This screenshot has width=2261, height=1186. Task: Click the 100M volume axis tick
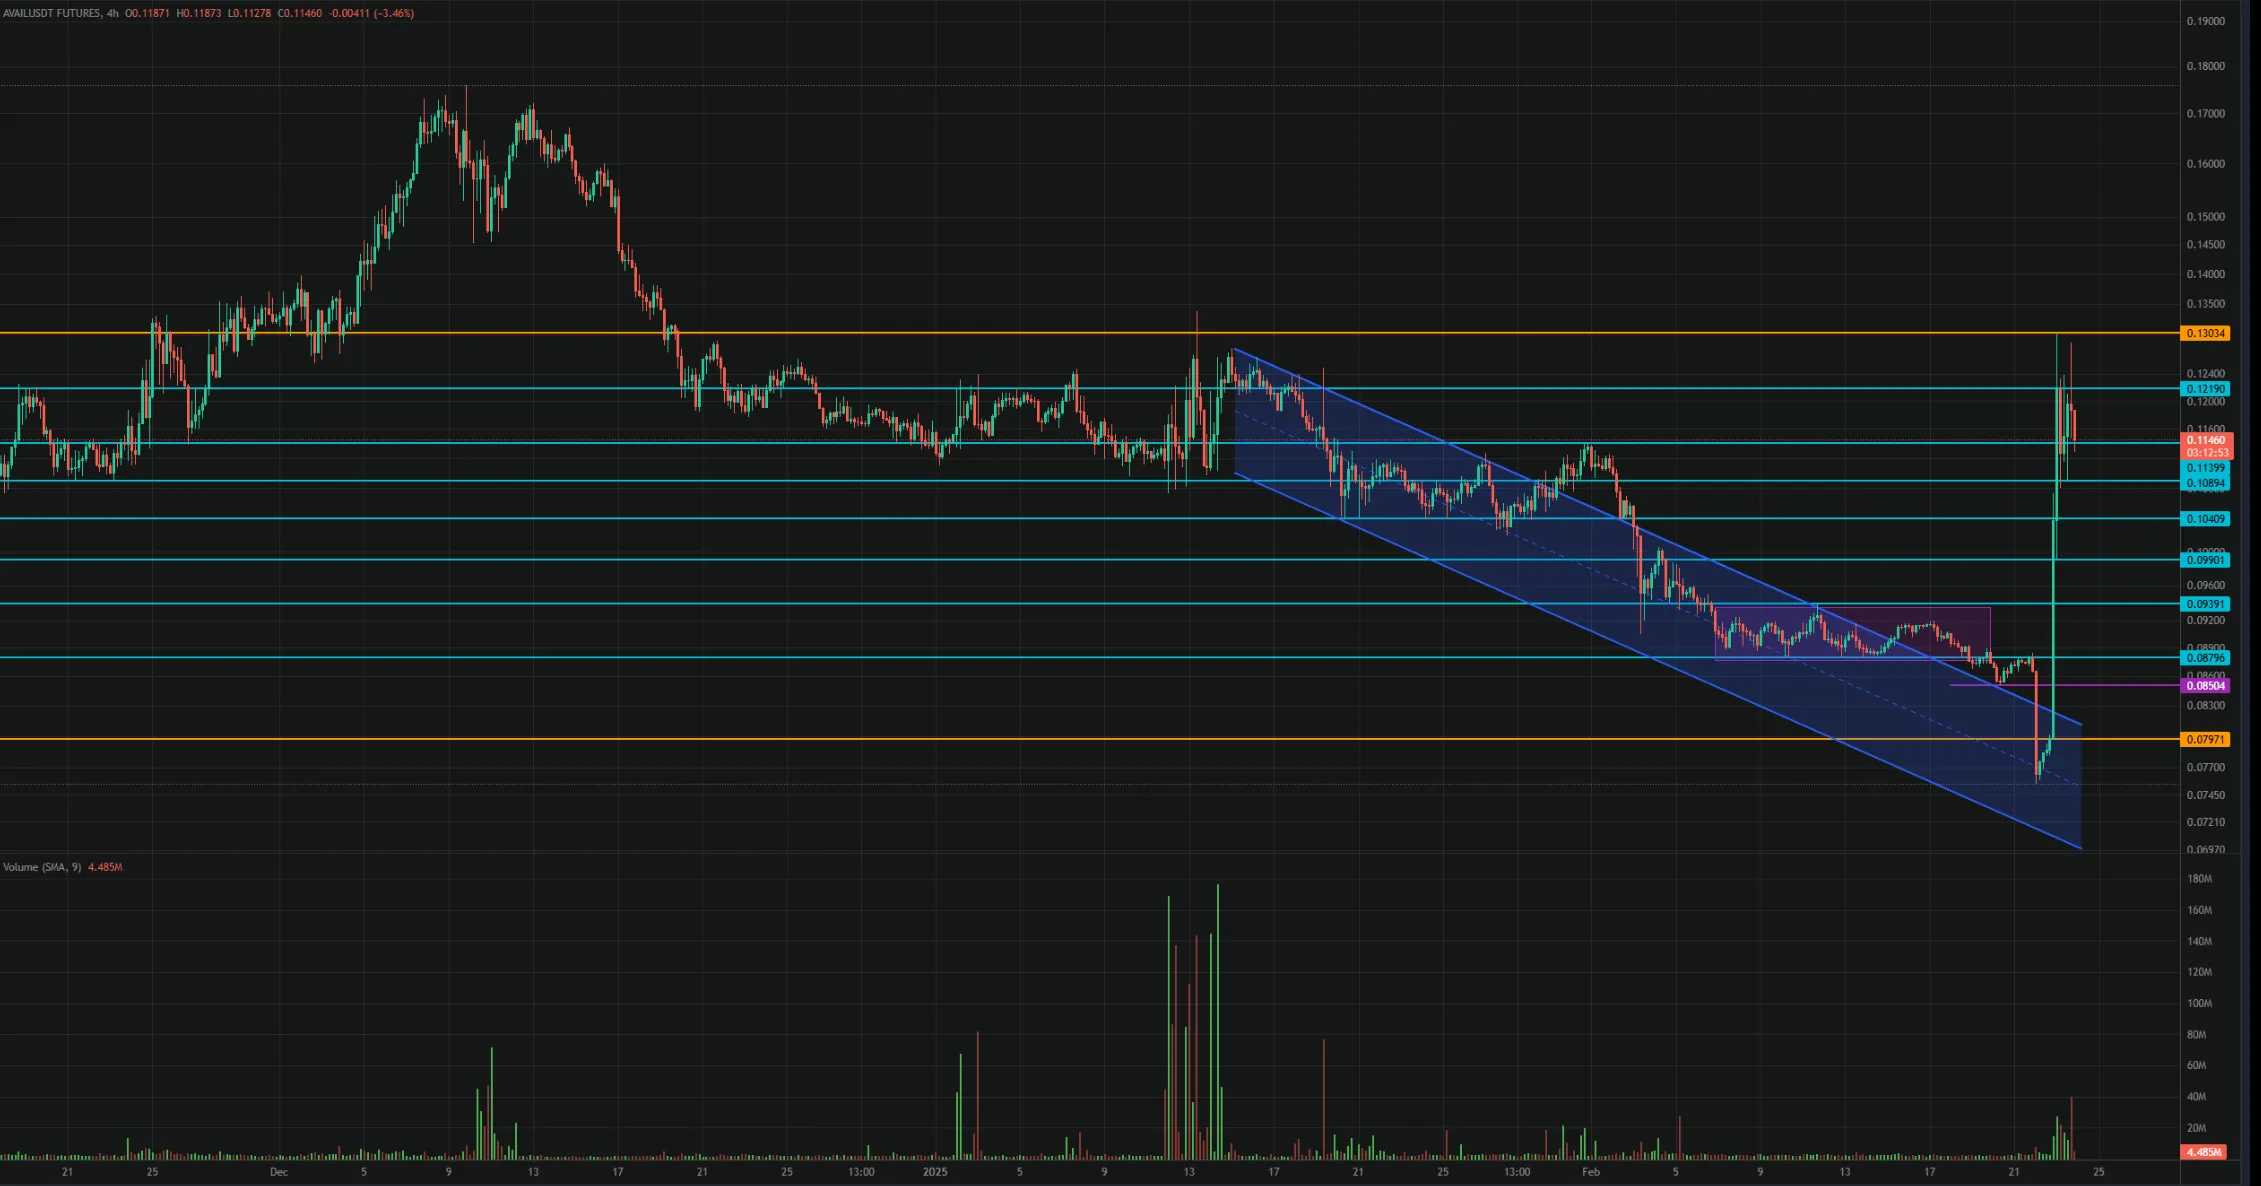click(x=2199, y=1004)
